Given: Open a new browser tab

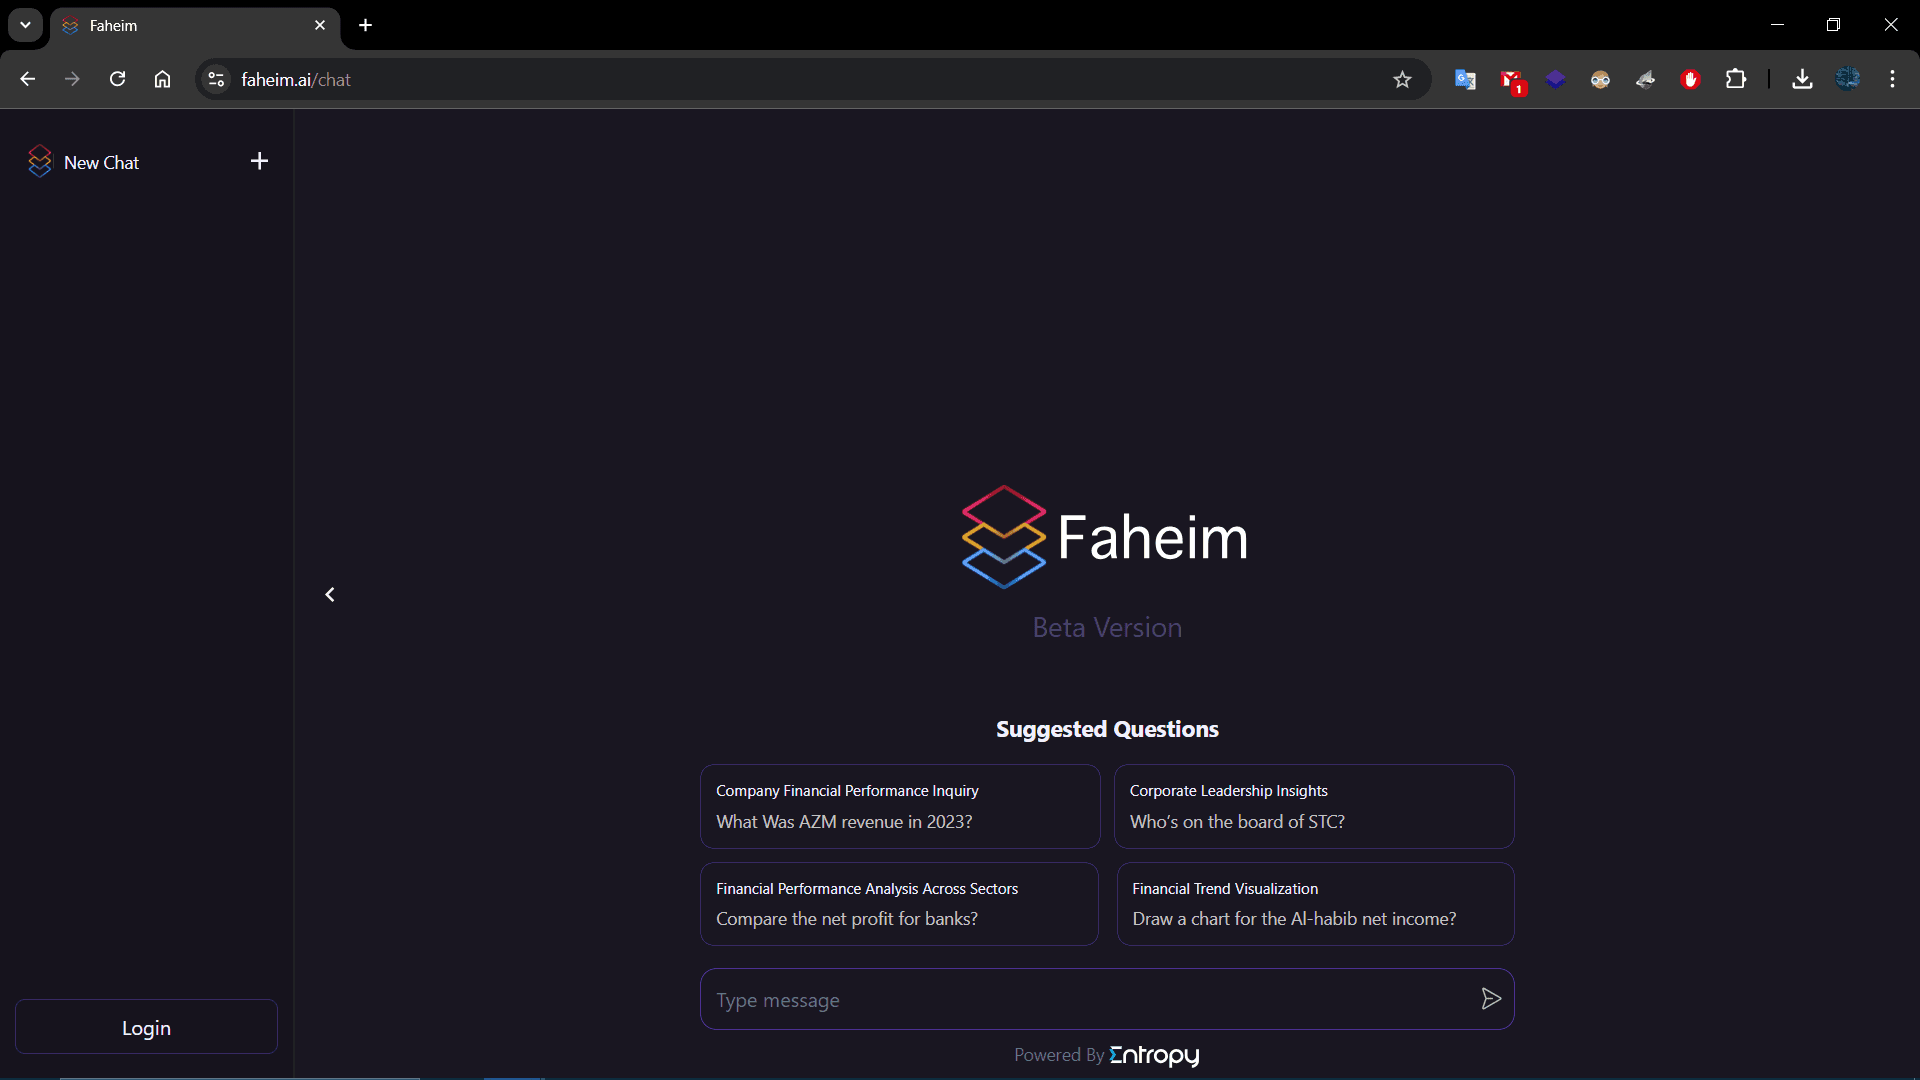Looking at the screenshot, I should click(x=365, y=25).
